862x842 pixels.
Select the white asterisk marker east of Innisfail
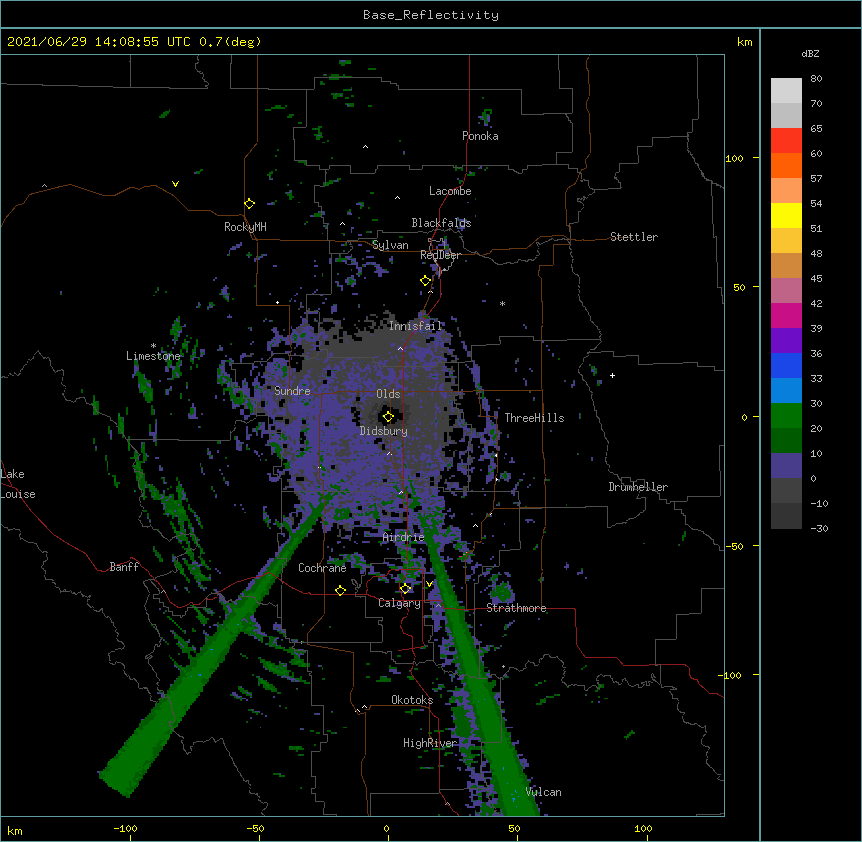pyautogui.click(x=502, y=303)
